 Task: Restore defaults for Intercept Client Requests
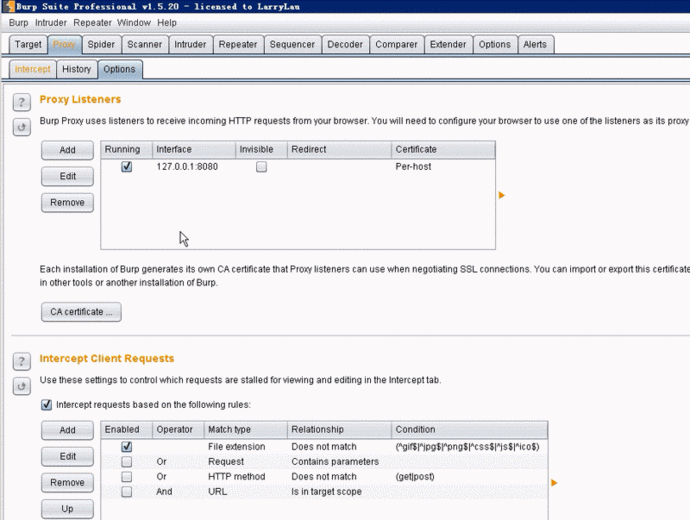coord(22,387)
